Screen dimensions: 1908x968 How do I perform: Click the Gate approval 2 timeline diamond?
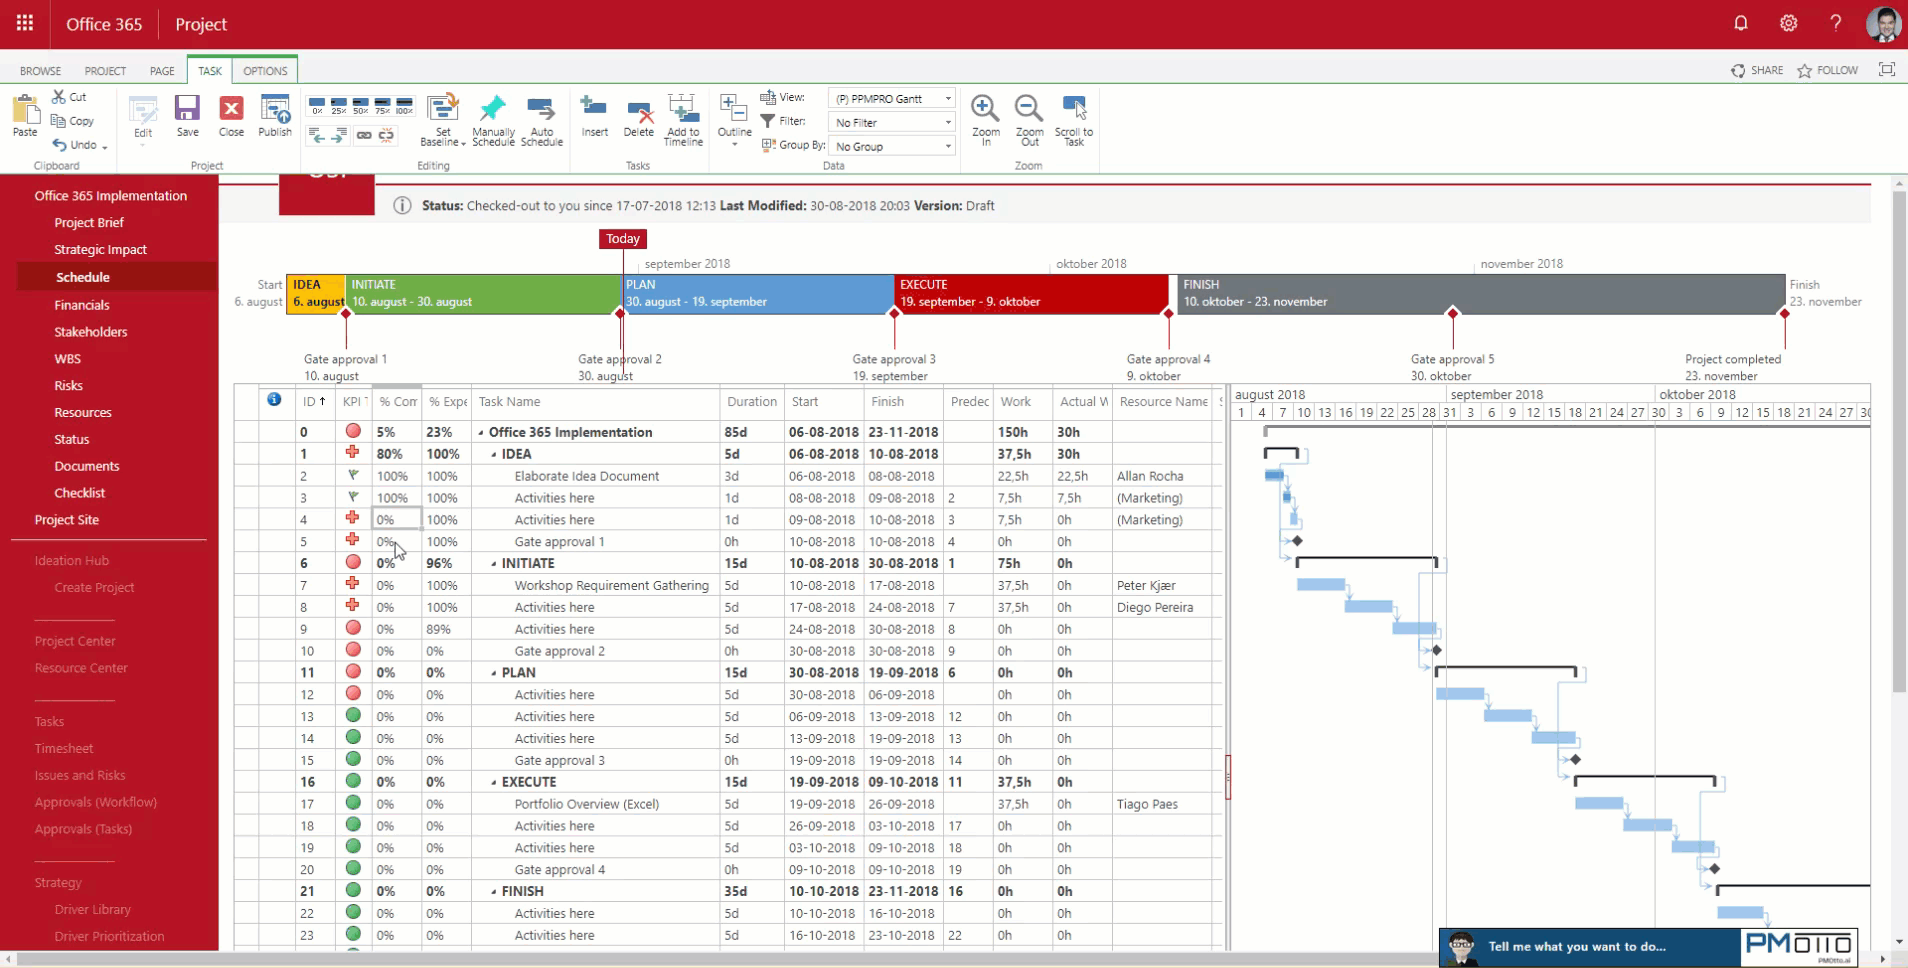pos(620,313)
